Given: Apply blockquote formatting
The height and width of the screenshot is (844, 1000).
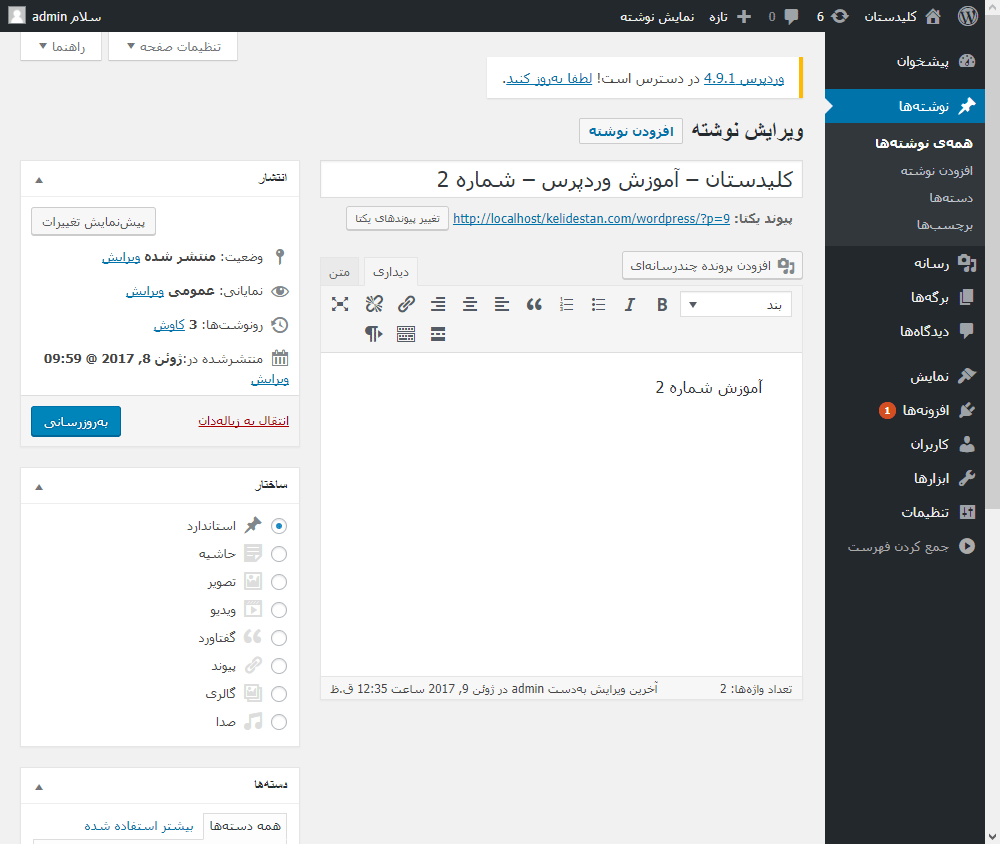Looking at the screenshot, I should [x=534, y=305].
